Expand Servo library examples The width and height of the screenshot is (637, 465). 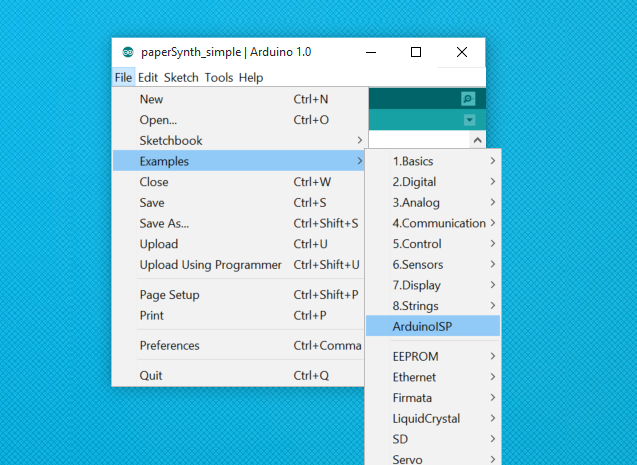point(433,459)
